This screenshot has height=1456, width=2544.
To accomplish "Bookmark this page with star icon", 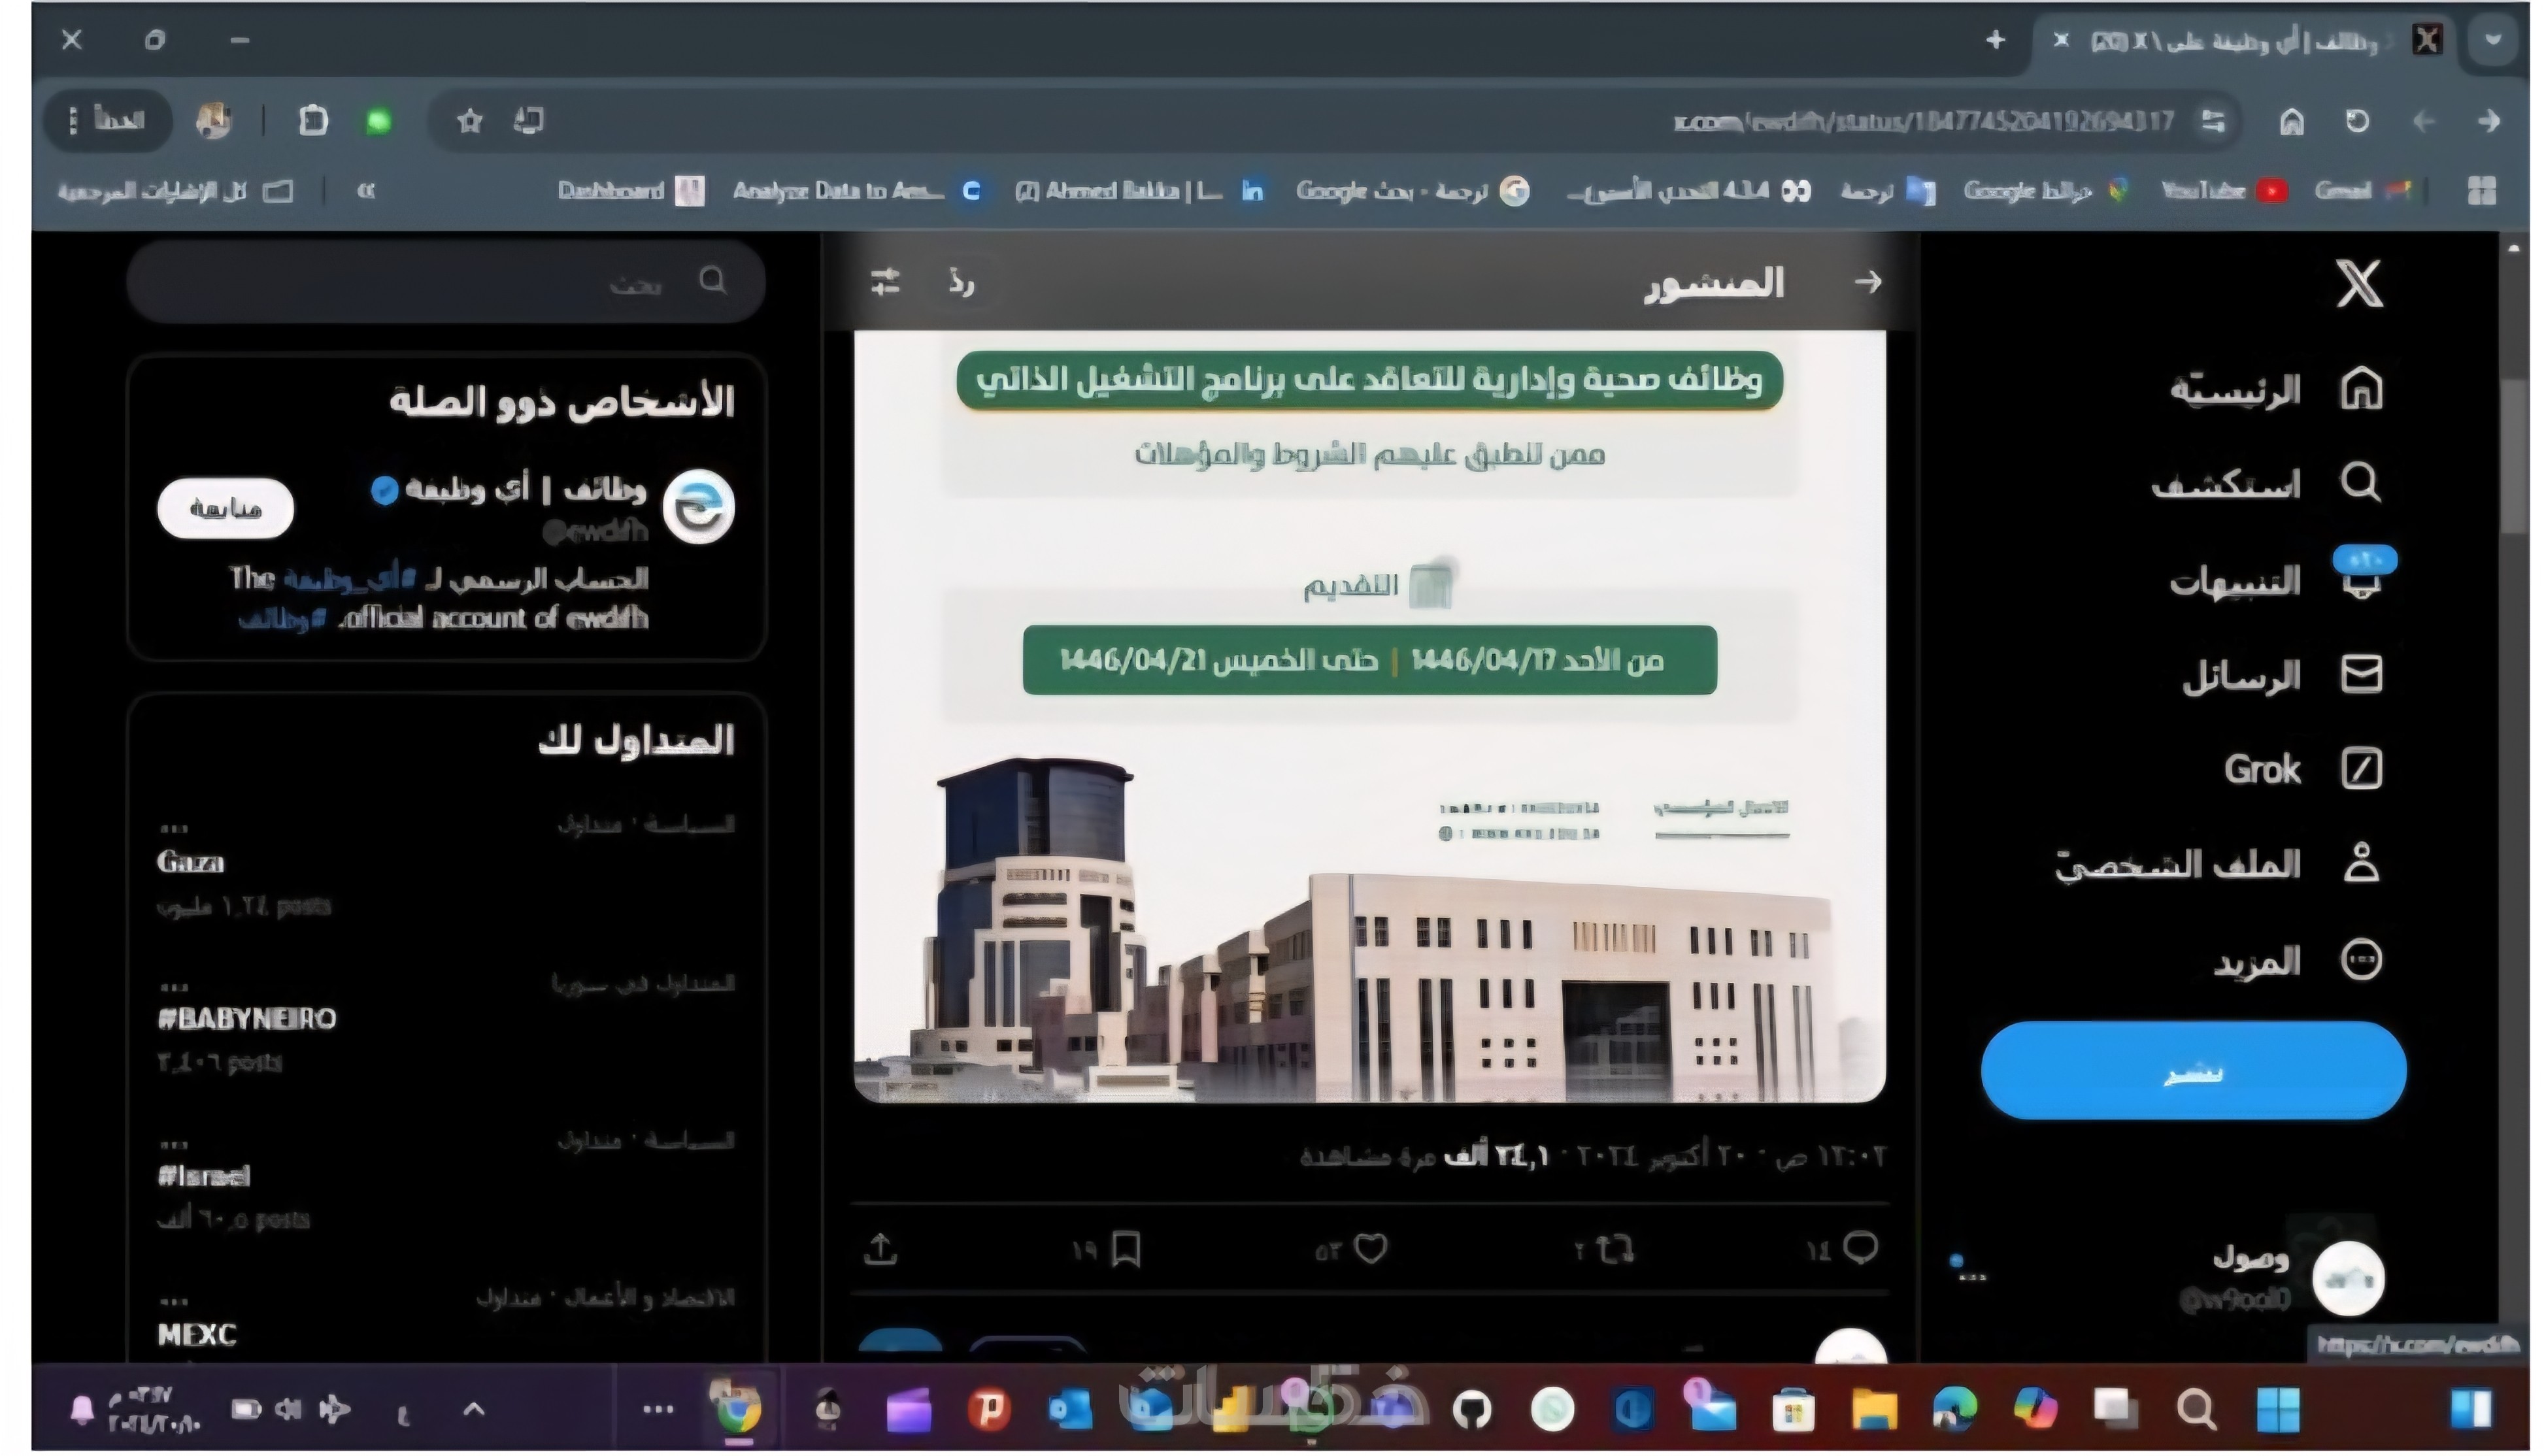I will click(469, 122).
